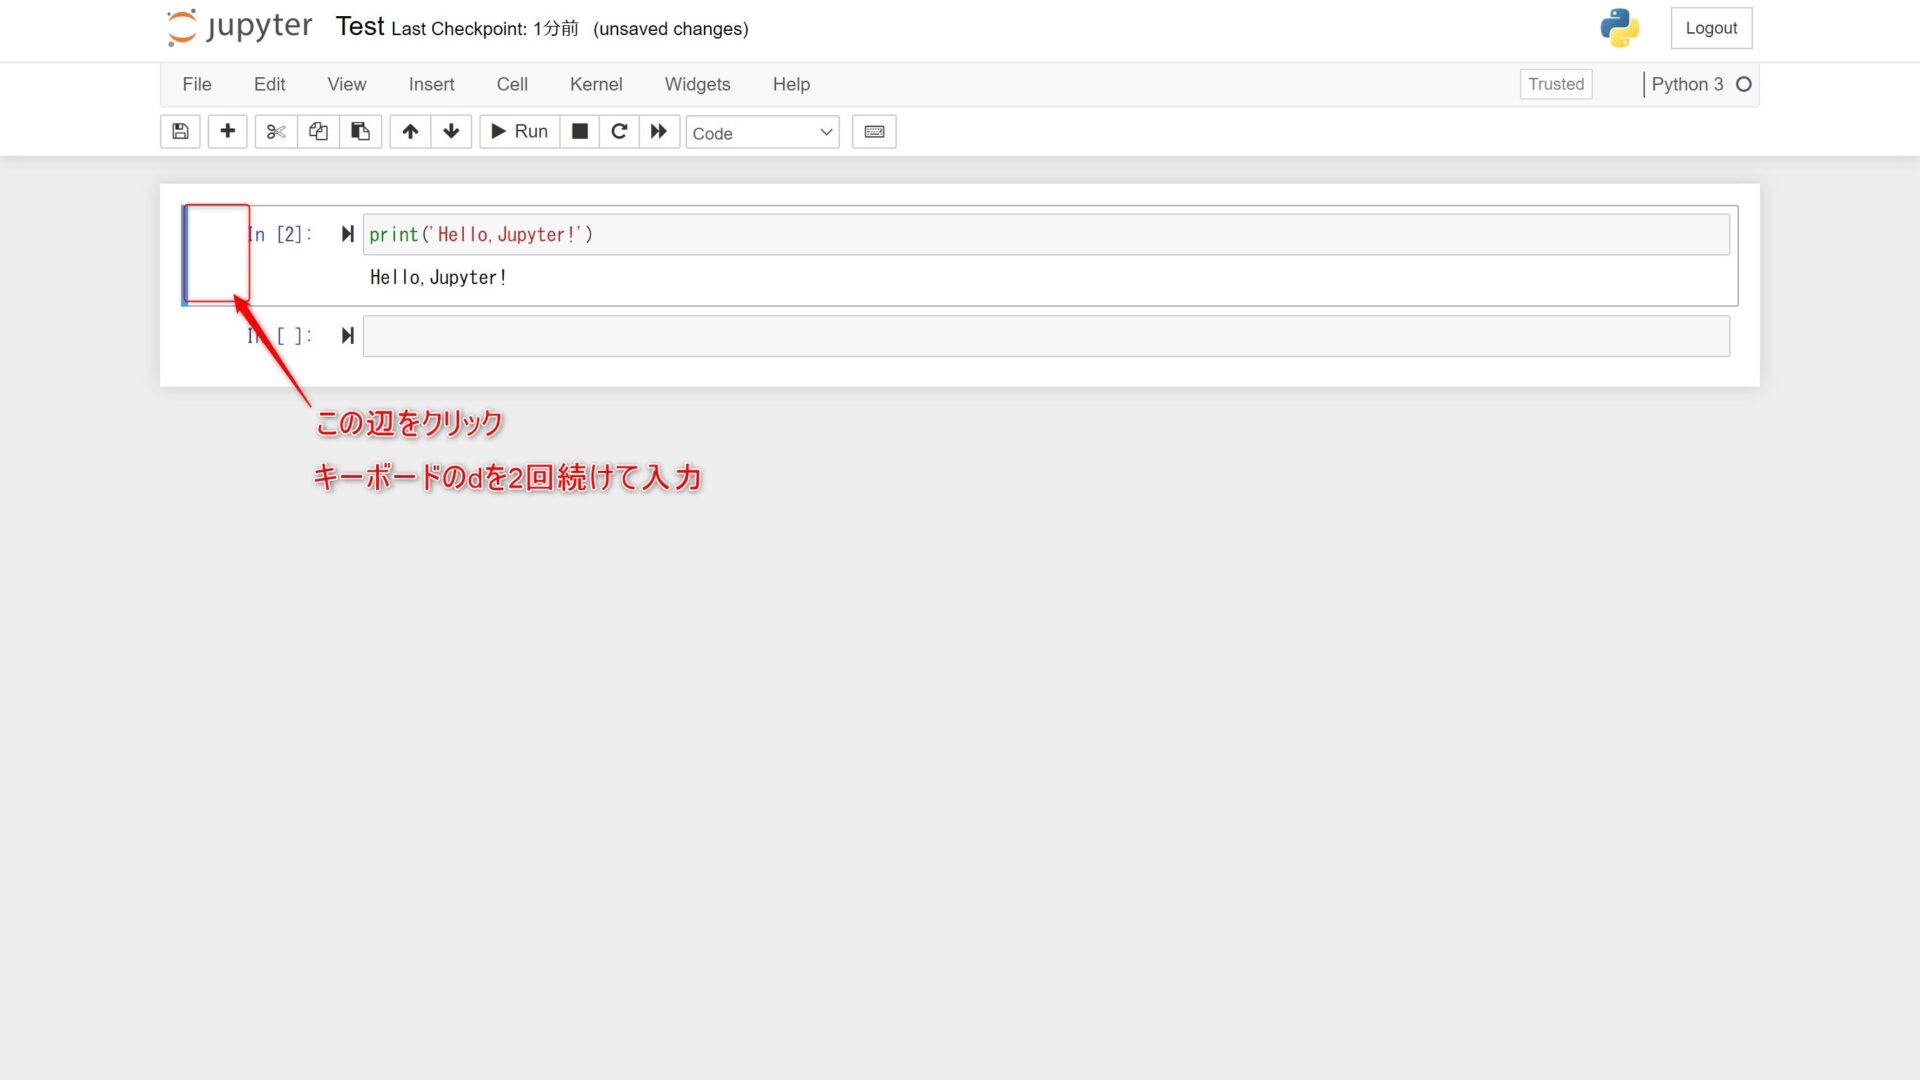The height and width of the screenshot is (1080, 1920).
Task: Cut selected cells with scissors icon
Action: (x=276, y=131)
